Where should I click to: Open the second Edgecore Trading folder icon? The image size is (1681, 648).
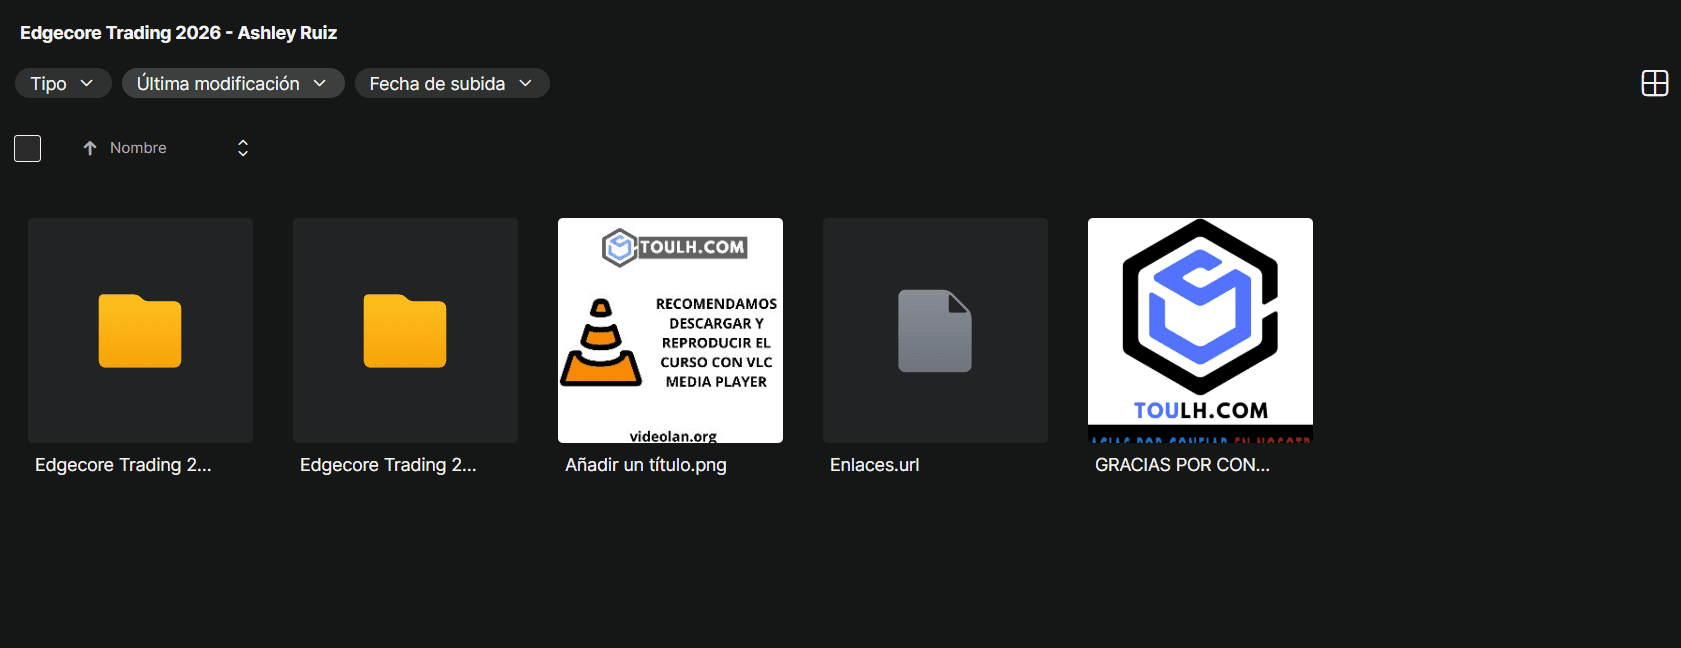click(x=405, y=331)
